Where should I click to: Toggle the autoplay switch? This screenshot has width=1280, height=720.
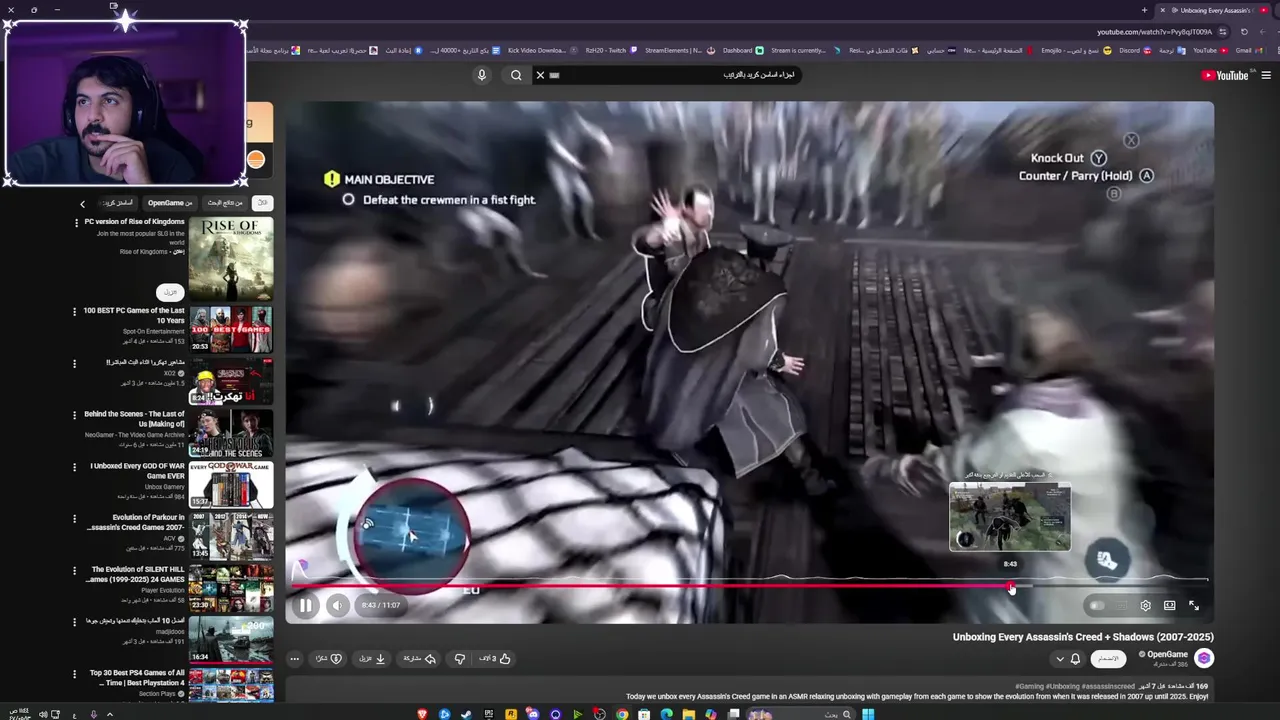coord(1097,605)
